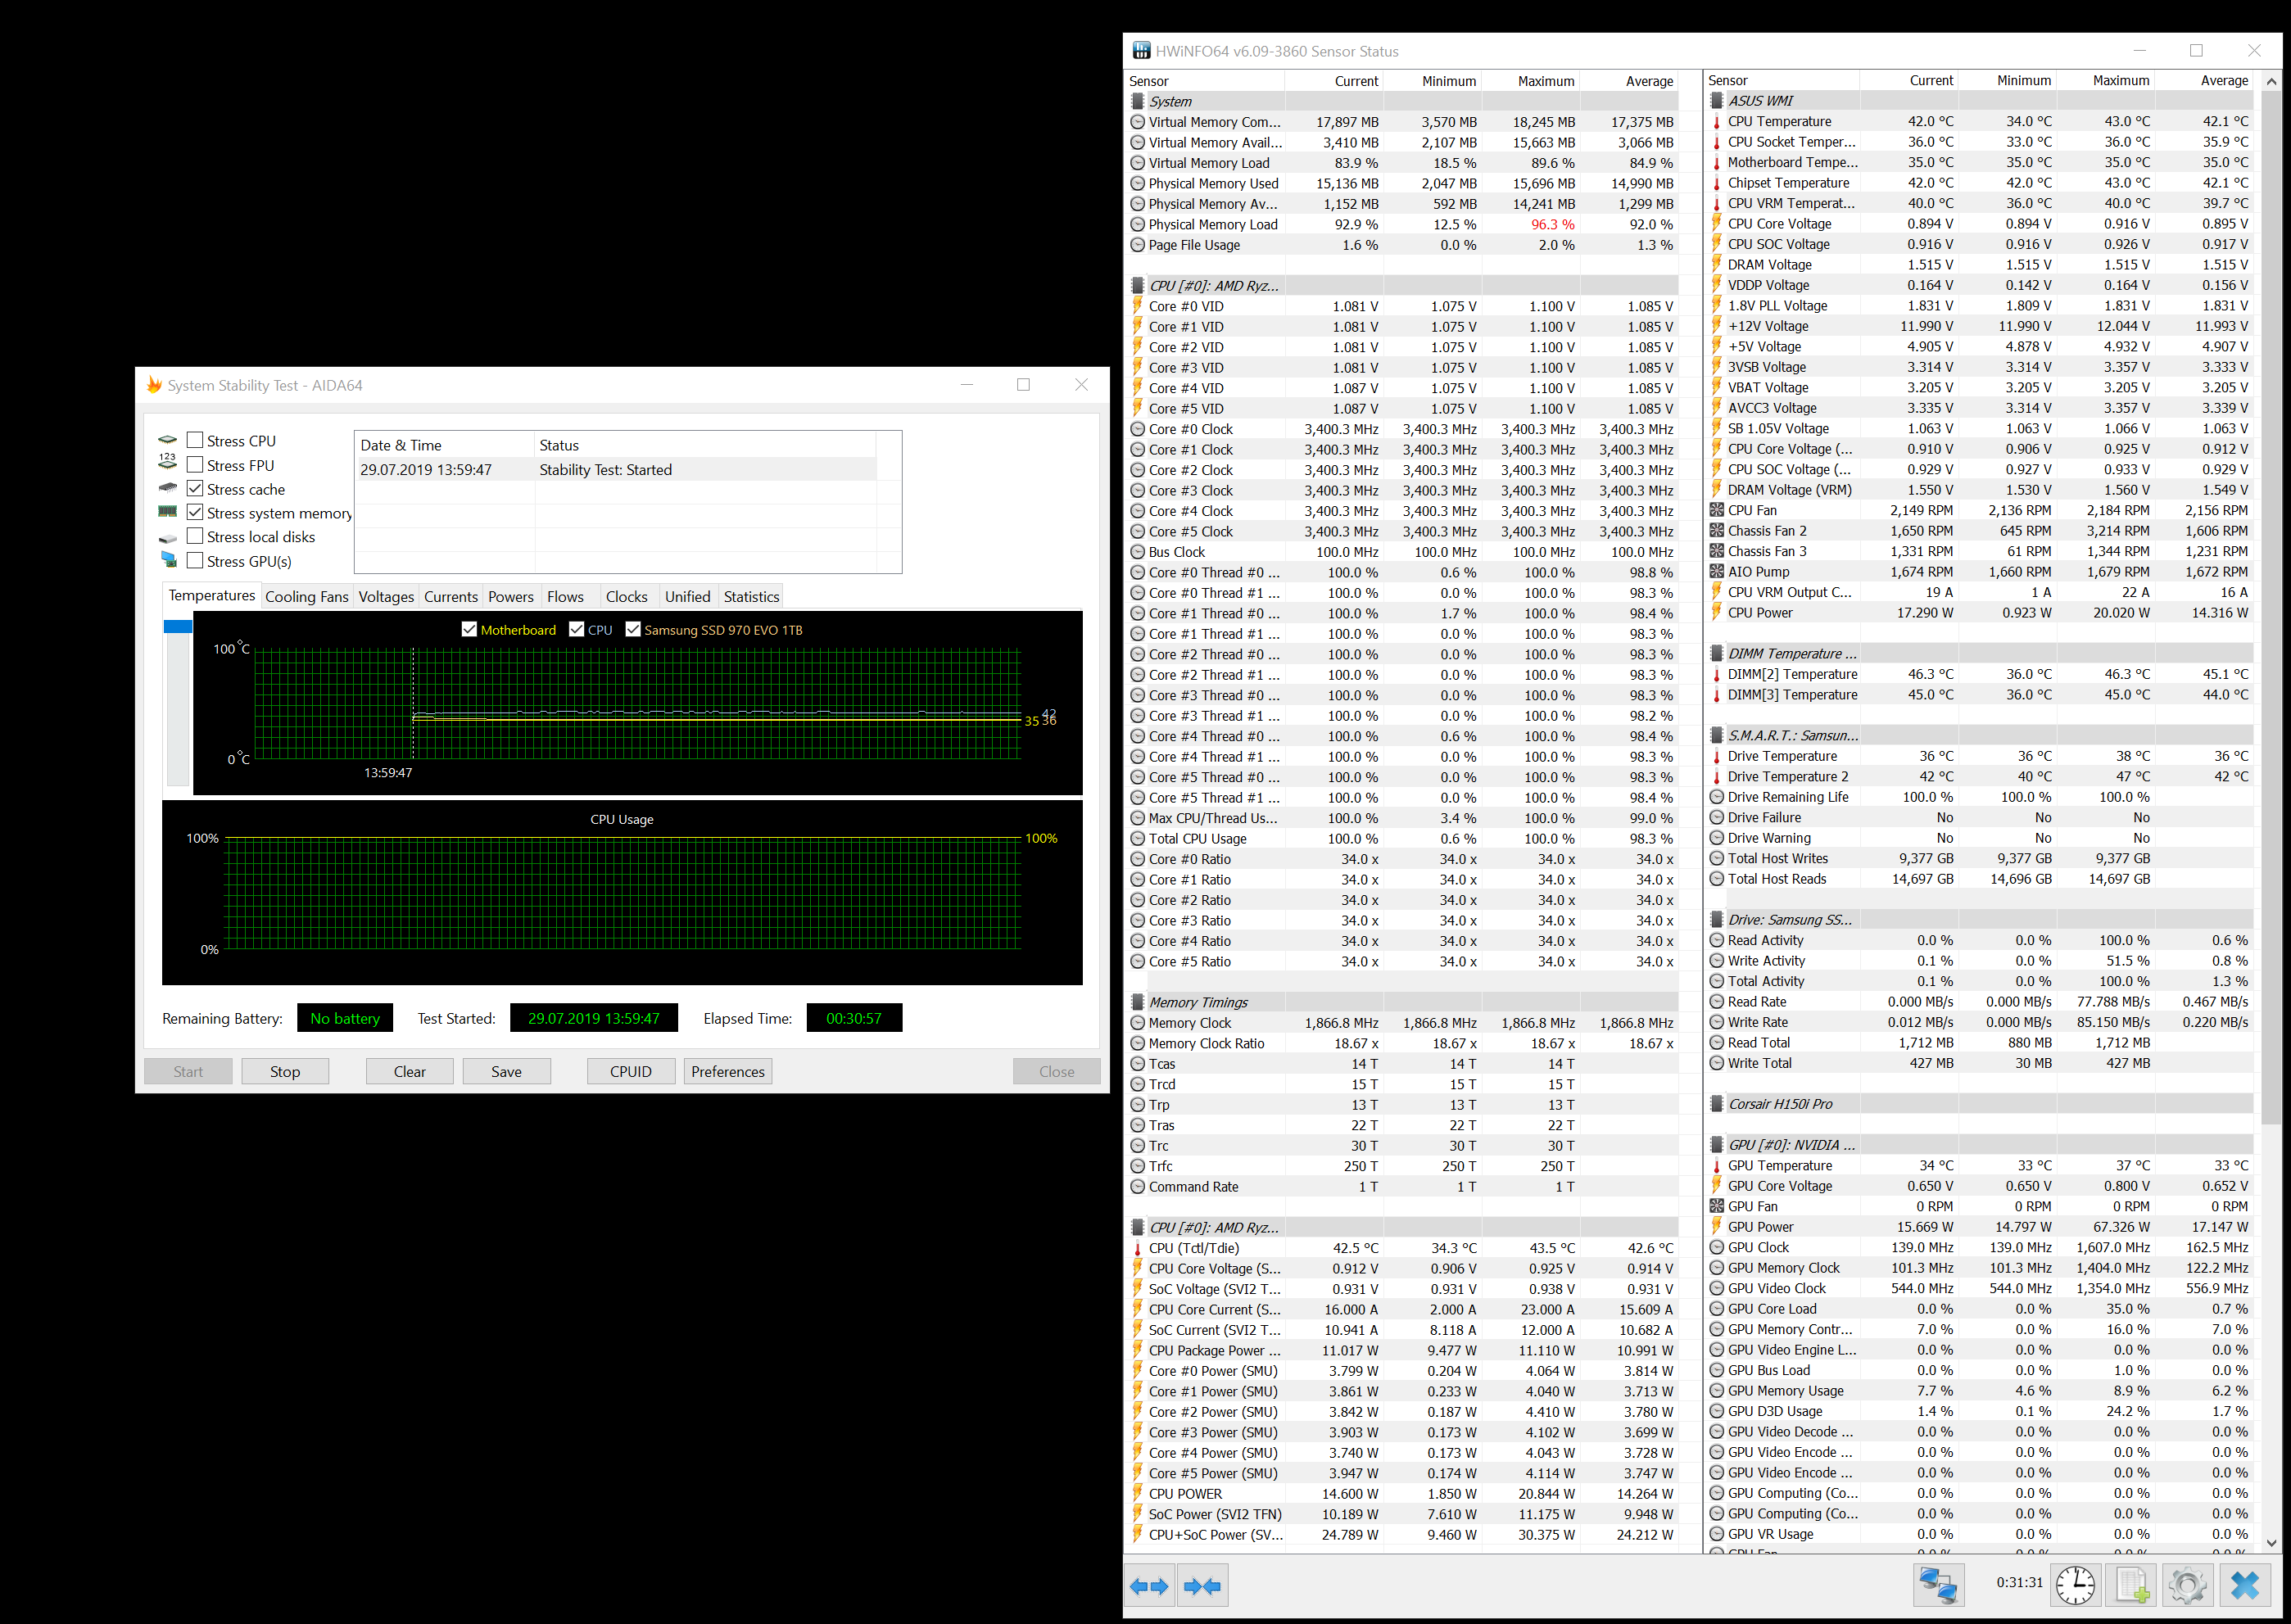Click the HWiNFO logging sheet icon
2291x1624 pixels.
(2132, 1586)
